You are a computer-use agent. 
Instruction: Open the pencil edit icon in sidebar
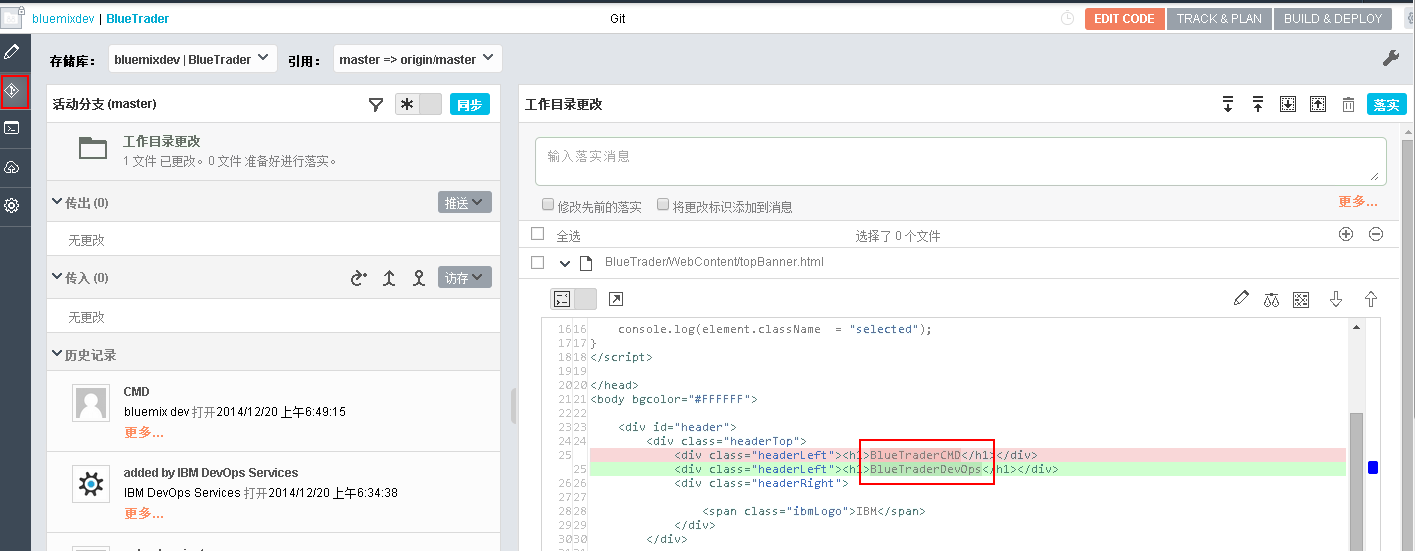coord(12,52)
